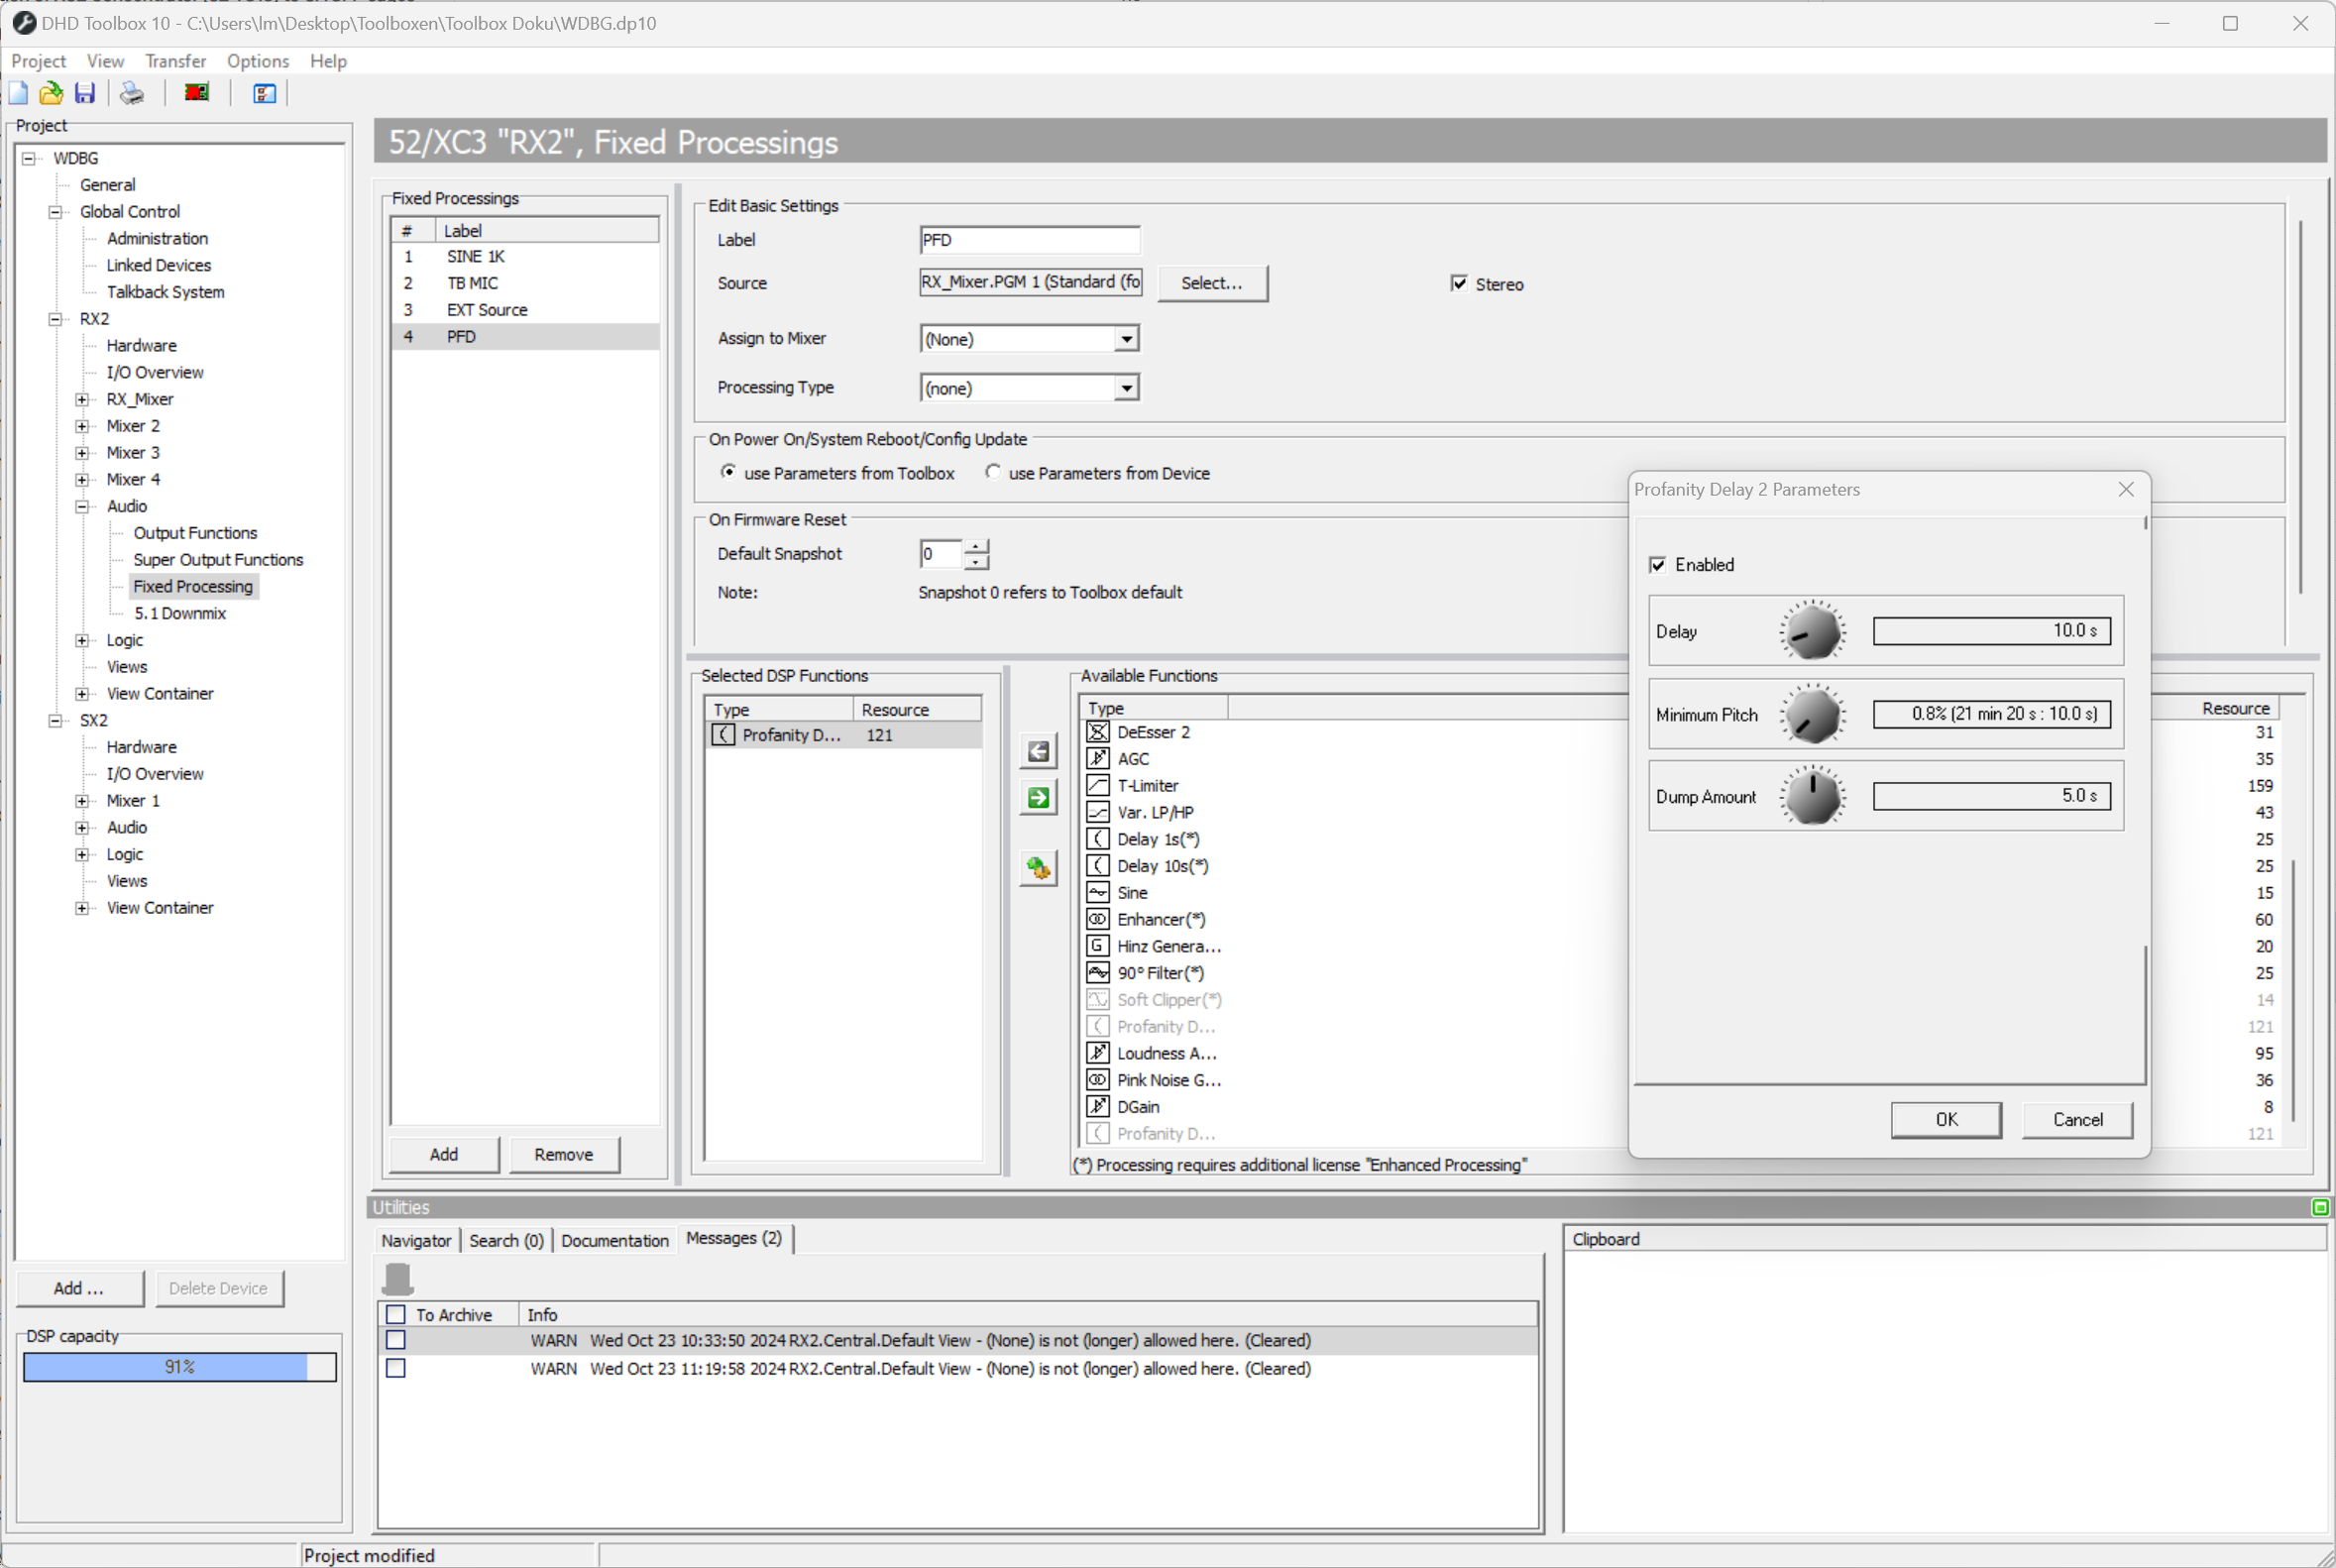This screenshot has width=2336, height=1568.
Task: Select the DeEsser 2 function icon
Action: point(1098,731)
